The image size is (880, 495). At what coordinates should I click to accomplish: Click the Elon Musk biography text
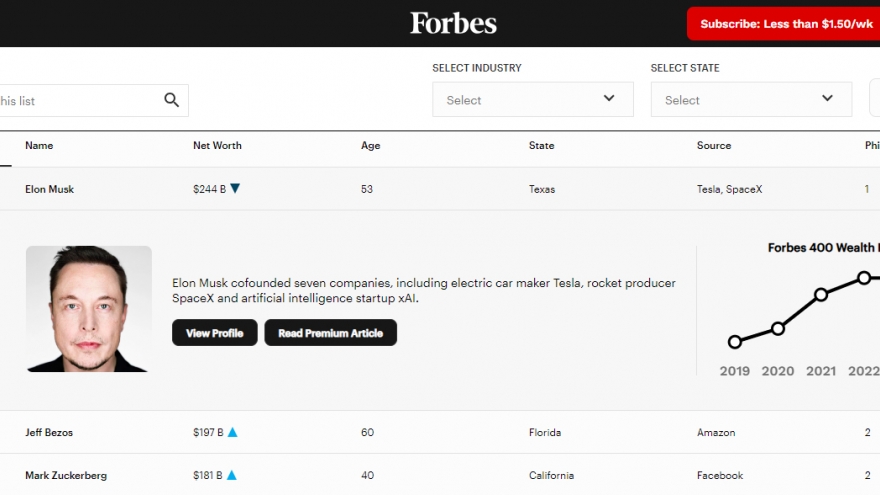(x=424, y=290)
